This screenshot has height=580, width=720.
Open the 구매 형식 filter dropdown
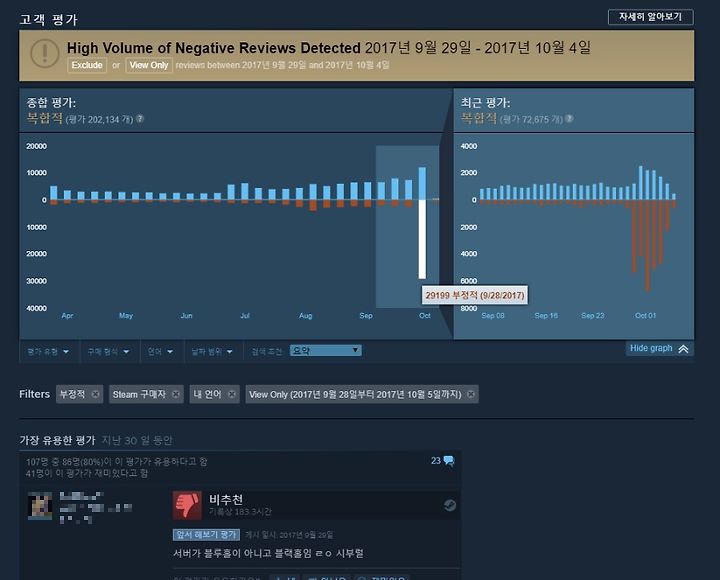109,352
